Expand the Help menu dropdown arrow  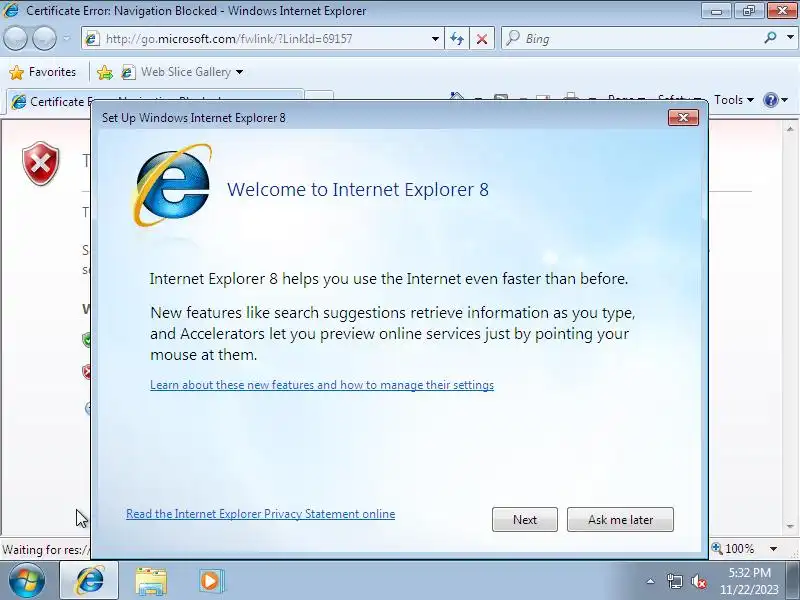tap(785, 100)
